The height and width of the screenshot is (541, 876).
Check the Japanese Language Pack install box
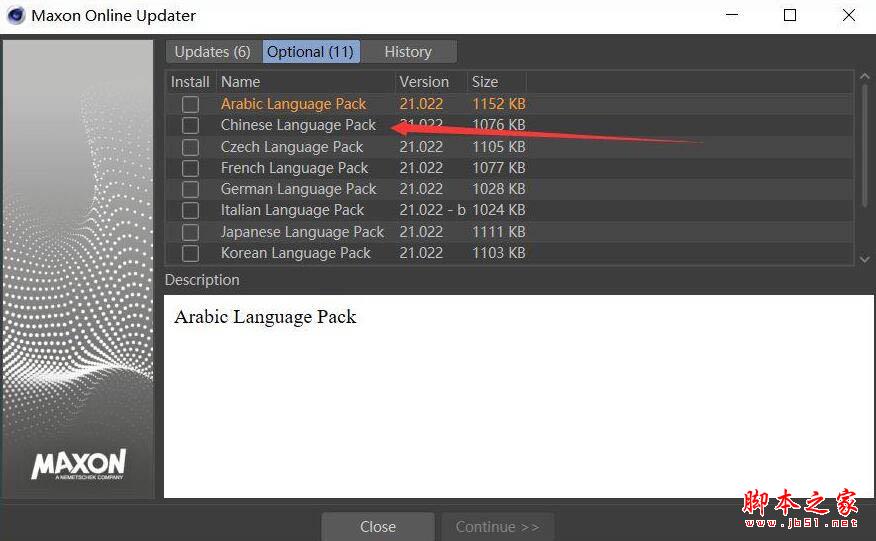point(190,232)
